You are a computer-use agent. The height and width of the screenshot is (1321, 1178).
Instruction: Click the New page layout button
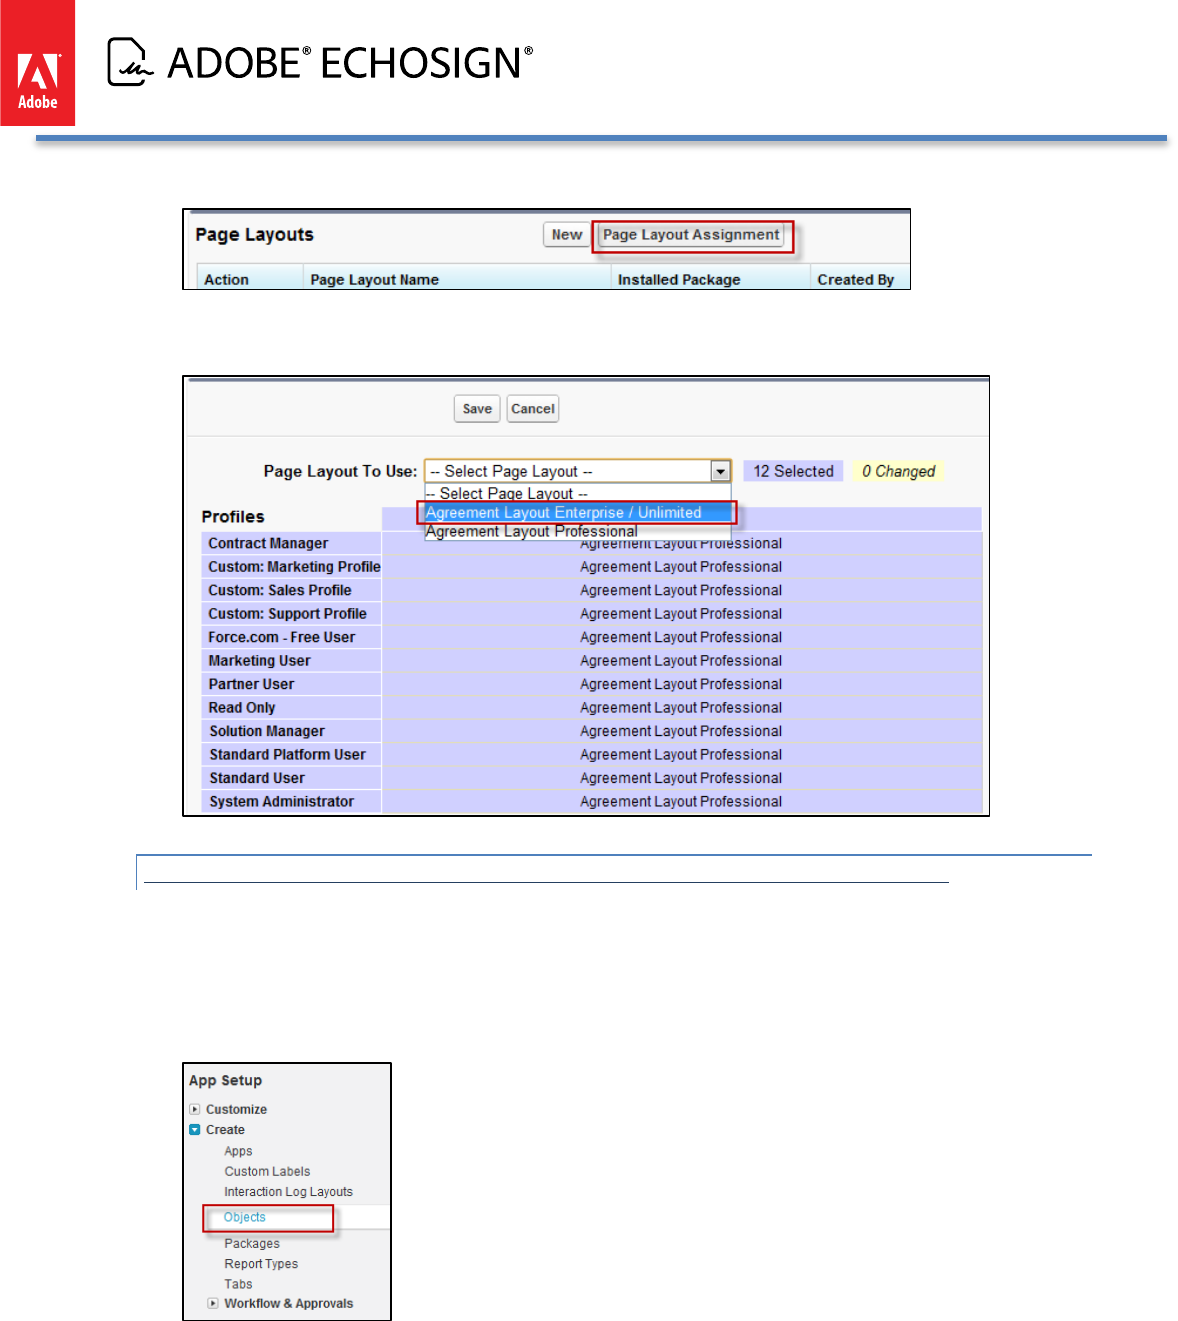[x=566, y=235]
